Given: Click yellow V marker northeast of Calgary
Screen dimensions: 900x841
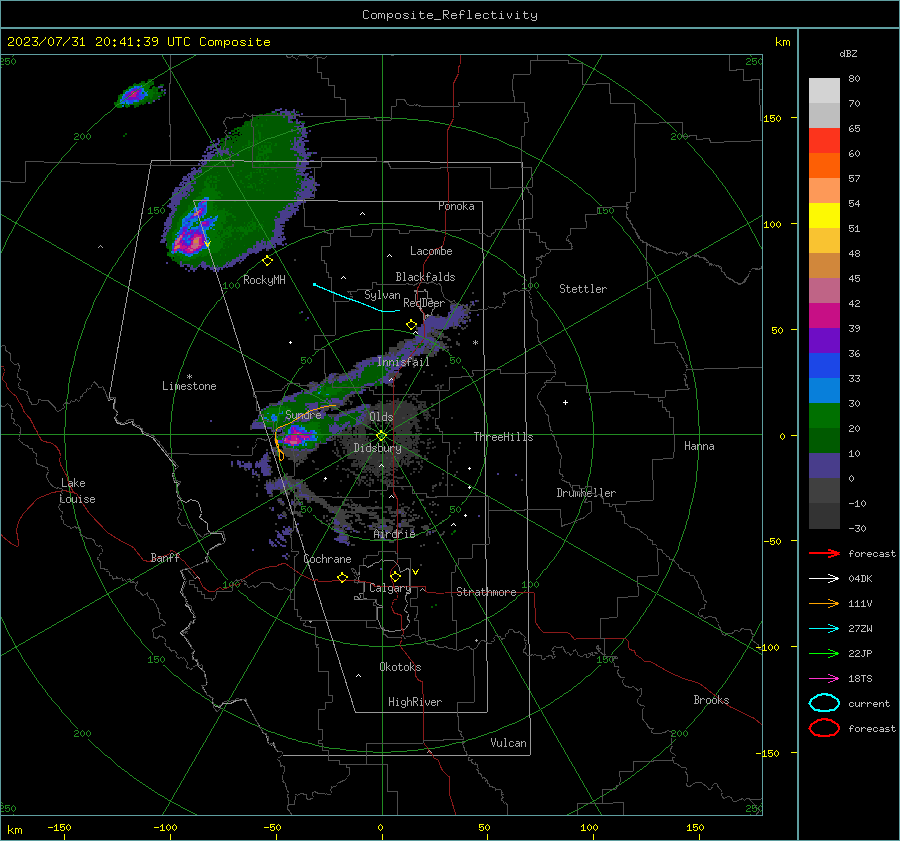Looking at the screenshot, I should pos(416,572).
